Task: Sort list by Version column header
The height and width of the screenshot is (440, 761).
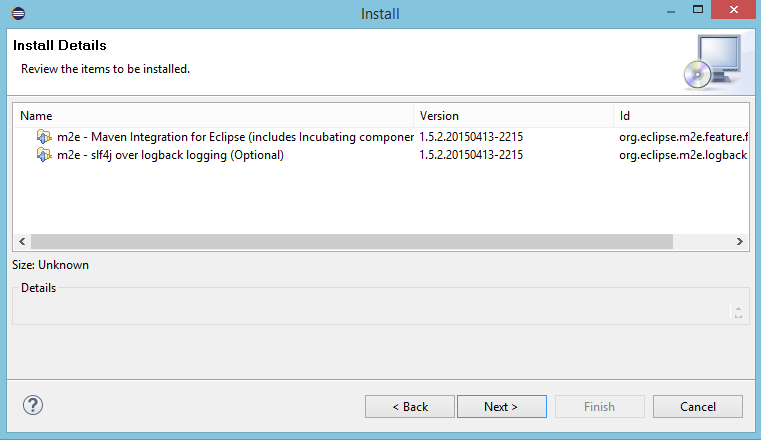Action: coord(513,116)
